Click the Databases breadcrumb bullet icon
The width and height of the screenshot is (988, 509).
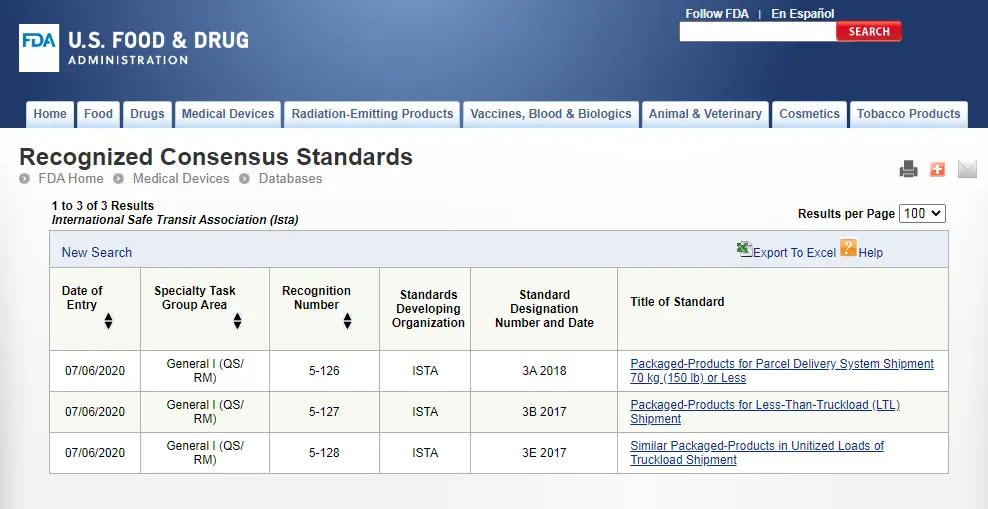pos(244,178)
